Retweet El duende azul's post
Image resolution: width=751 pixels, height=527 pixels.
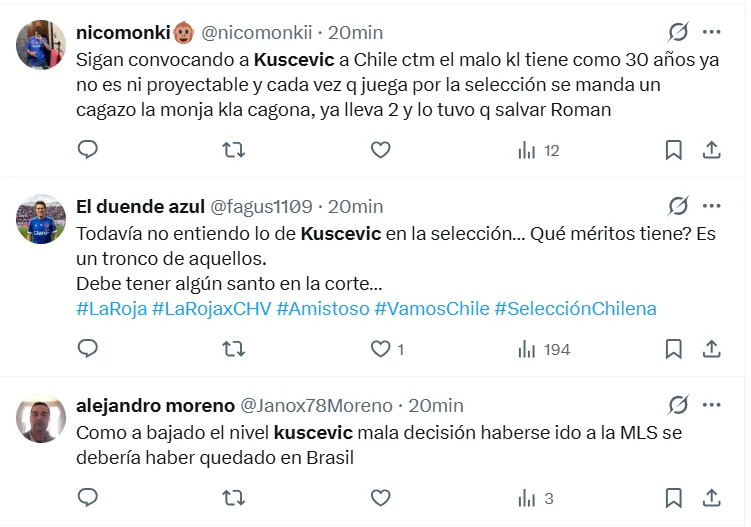(233, 349)
